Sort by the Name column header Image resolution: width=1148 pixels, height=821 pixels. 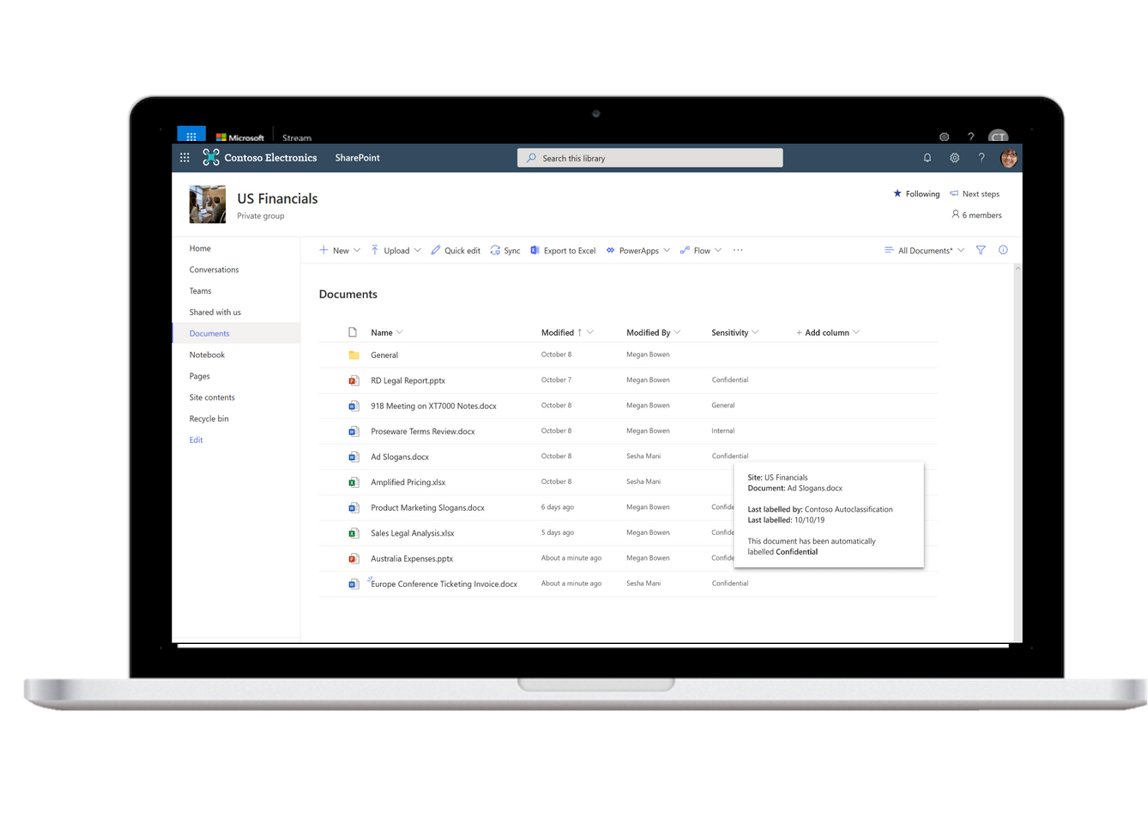click(387, 333)
